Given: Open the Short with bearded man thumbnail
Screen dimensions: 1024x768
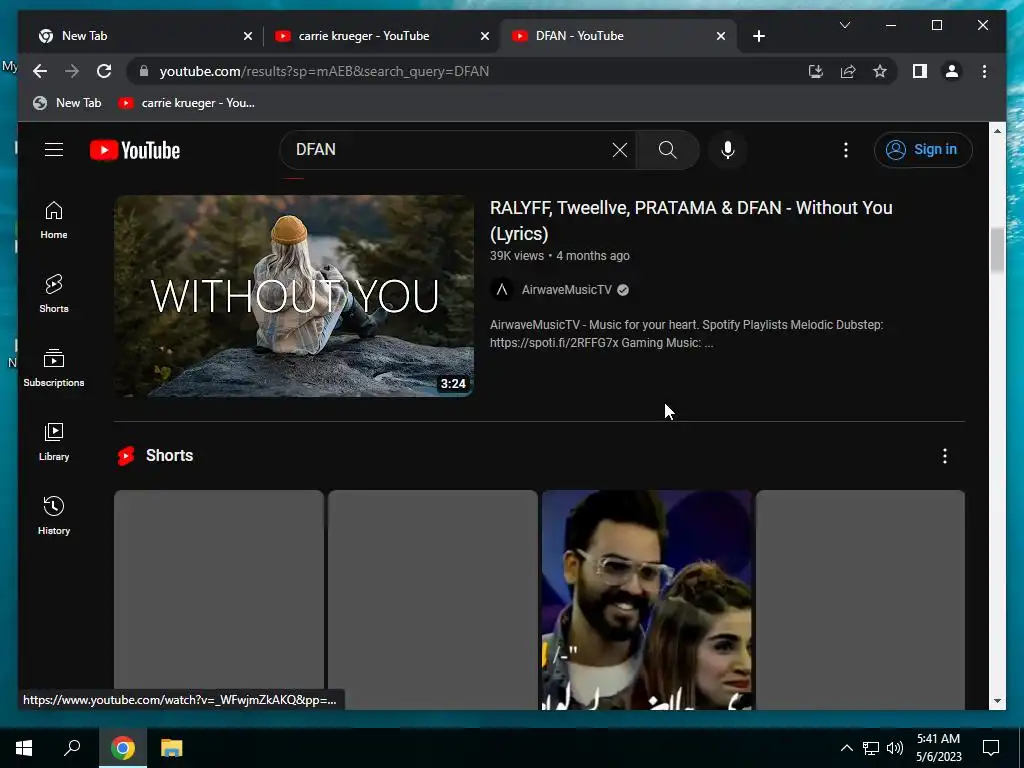Looking at the screenshot, I should [647, 600].
